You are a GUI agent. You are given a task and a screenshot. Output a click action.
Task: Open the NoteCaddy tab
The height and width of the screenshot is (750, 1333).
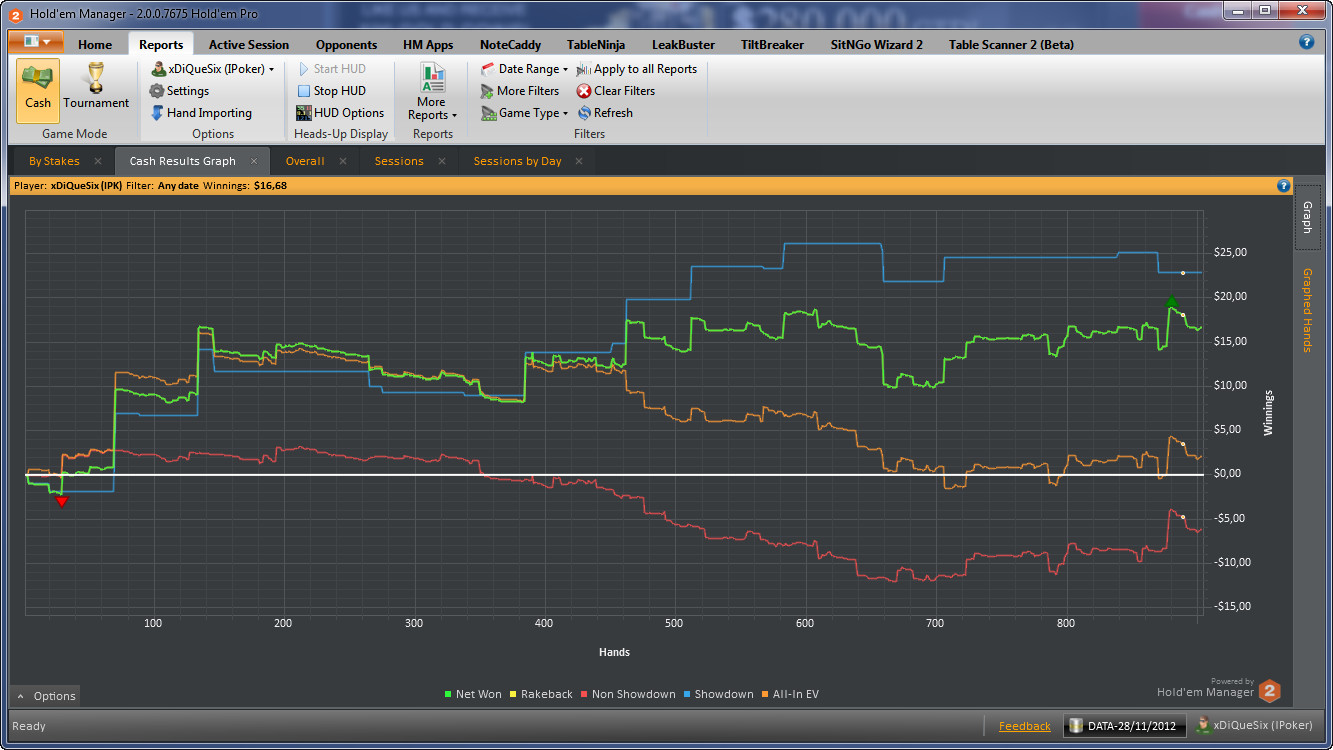click(510, 44)
